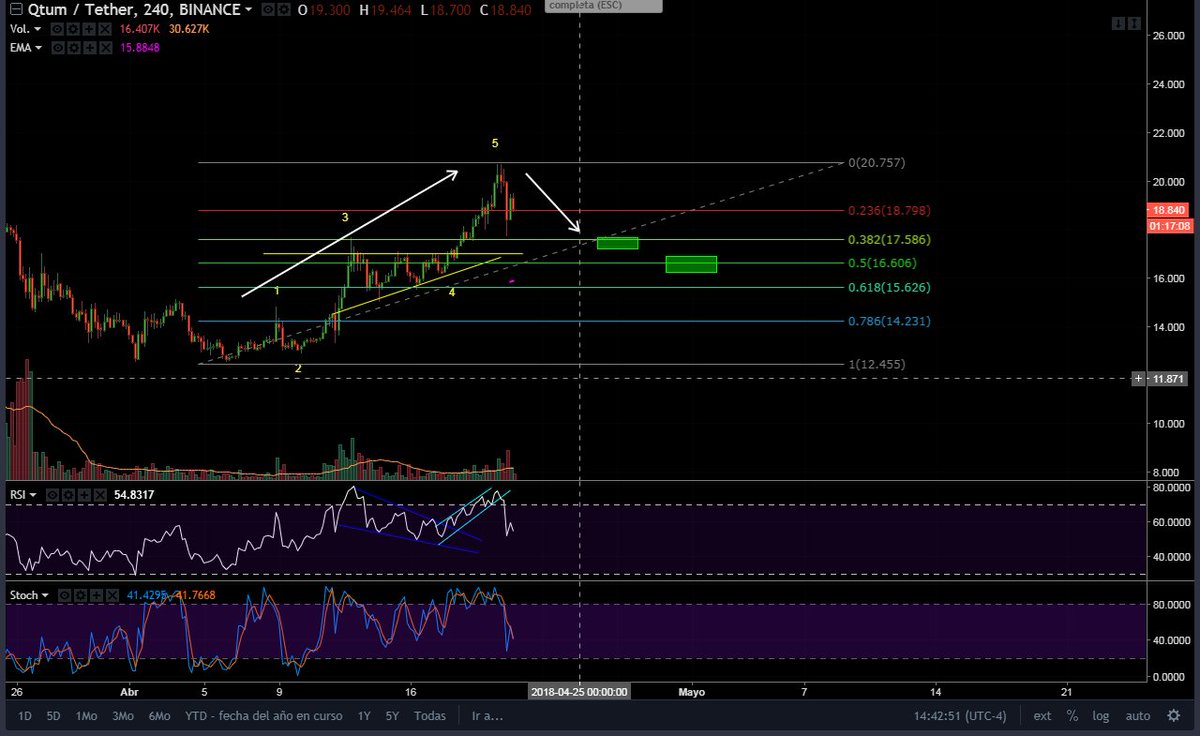This screenshot has width=1200, height=736.
Task: Hide the Stoch indicator with eye icon
Action: coord(64,595)
